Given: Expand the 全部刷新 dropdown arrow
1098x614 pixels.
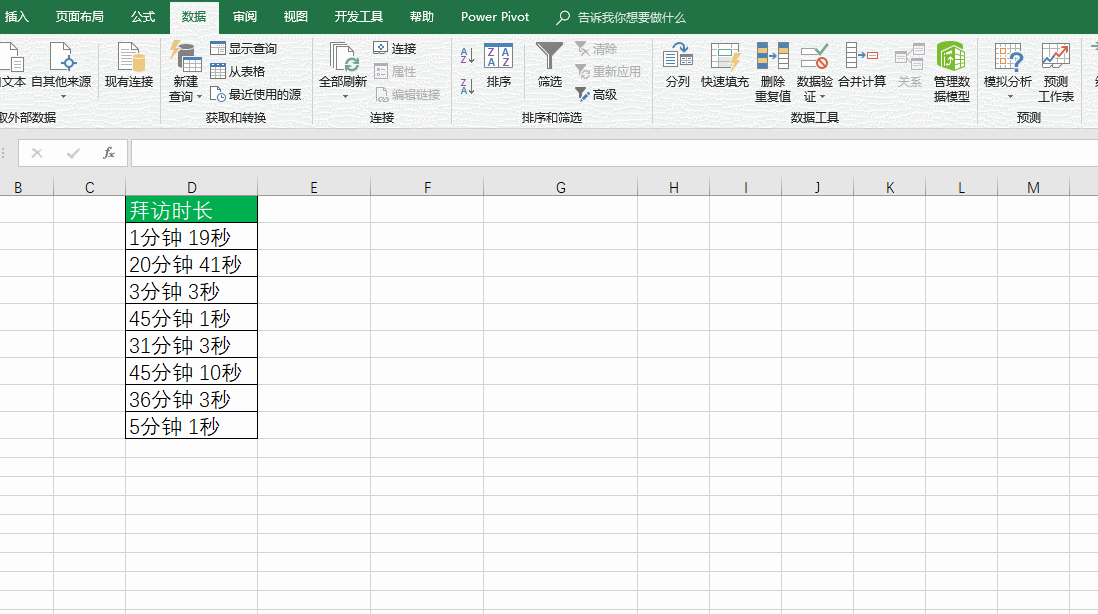Looking at the screenshot, I should point(344,97).
